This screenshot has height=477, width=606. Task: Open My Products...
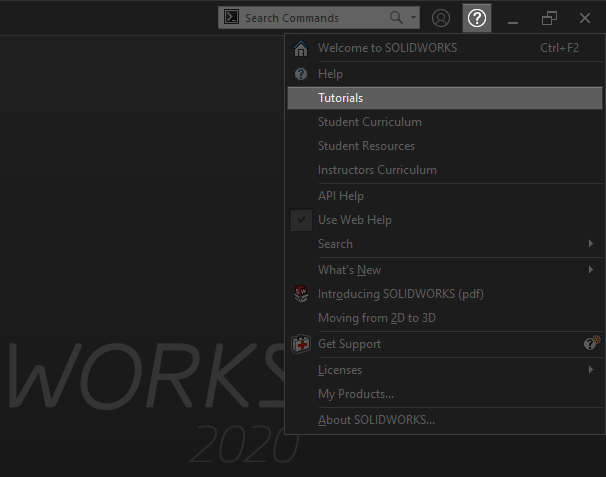pos(356,394)
